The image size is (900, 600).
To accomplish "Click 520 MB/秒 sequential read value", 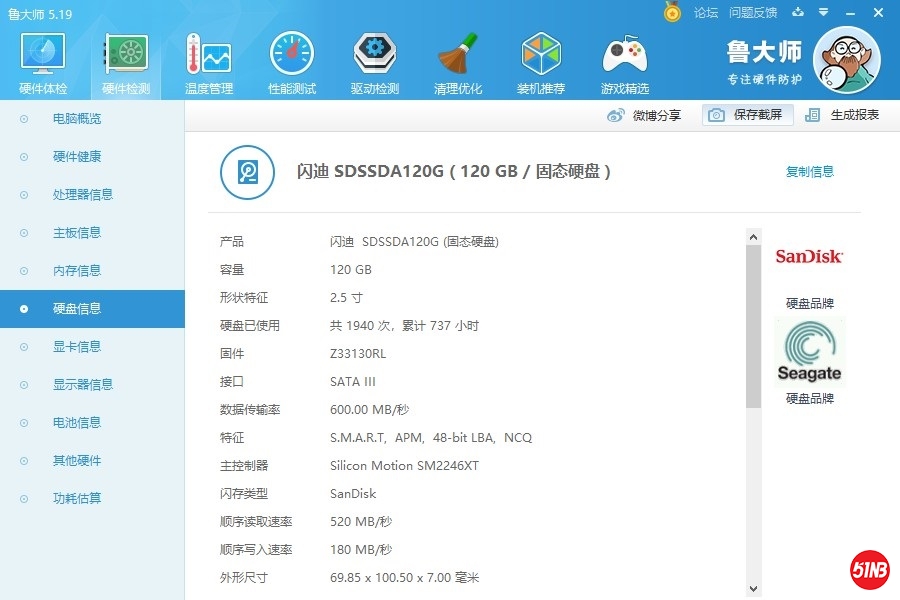I will [x=360, y=522].
